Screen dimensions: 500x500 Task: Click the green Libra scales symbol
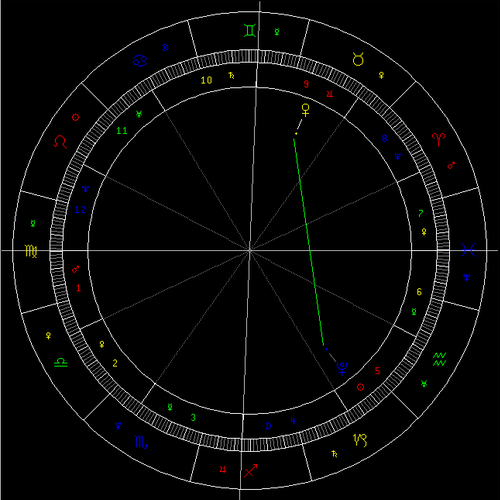coord(61,362)
